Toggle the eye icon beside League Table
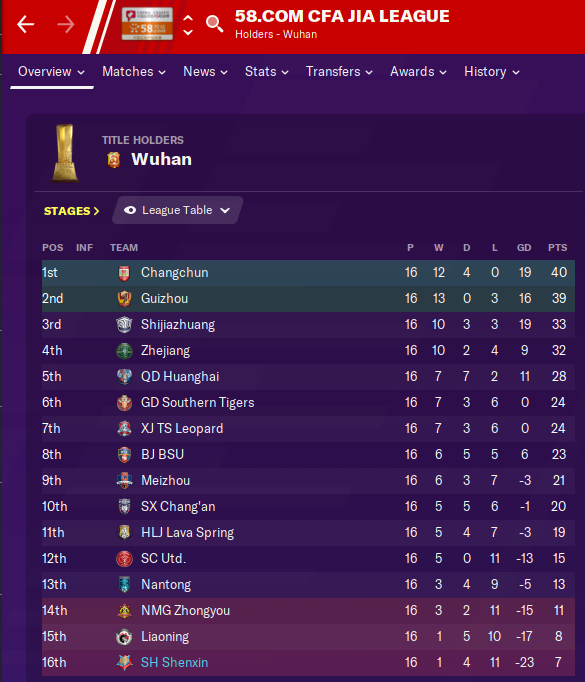585x682 pixels. point(130,211)
